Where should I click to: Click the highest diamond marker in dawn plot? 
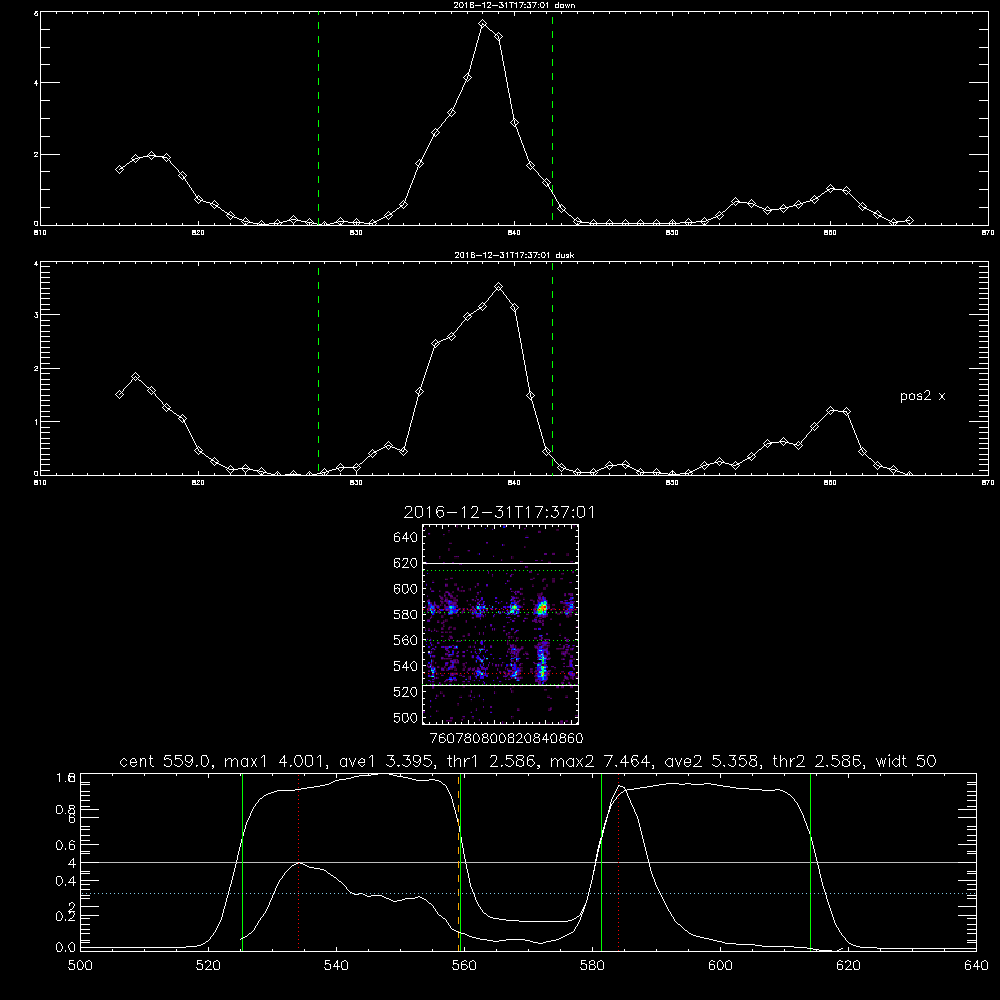483,24
